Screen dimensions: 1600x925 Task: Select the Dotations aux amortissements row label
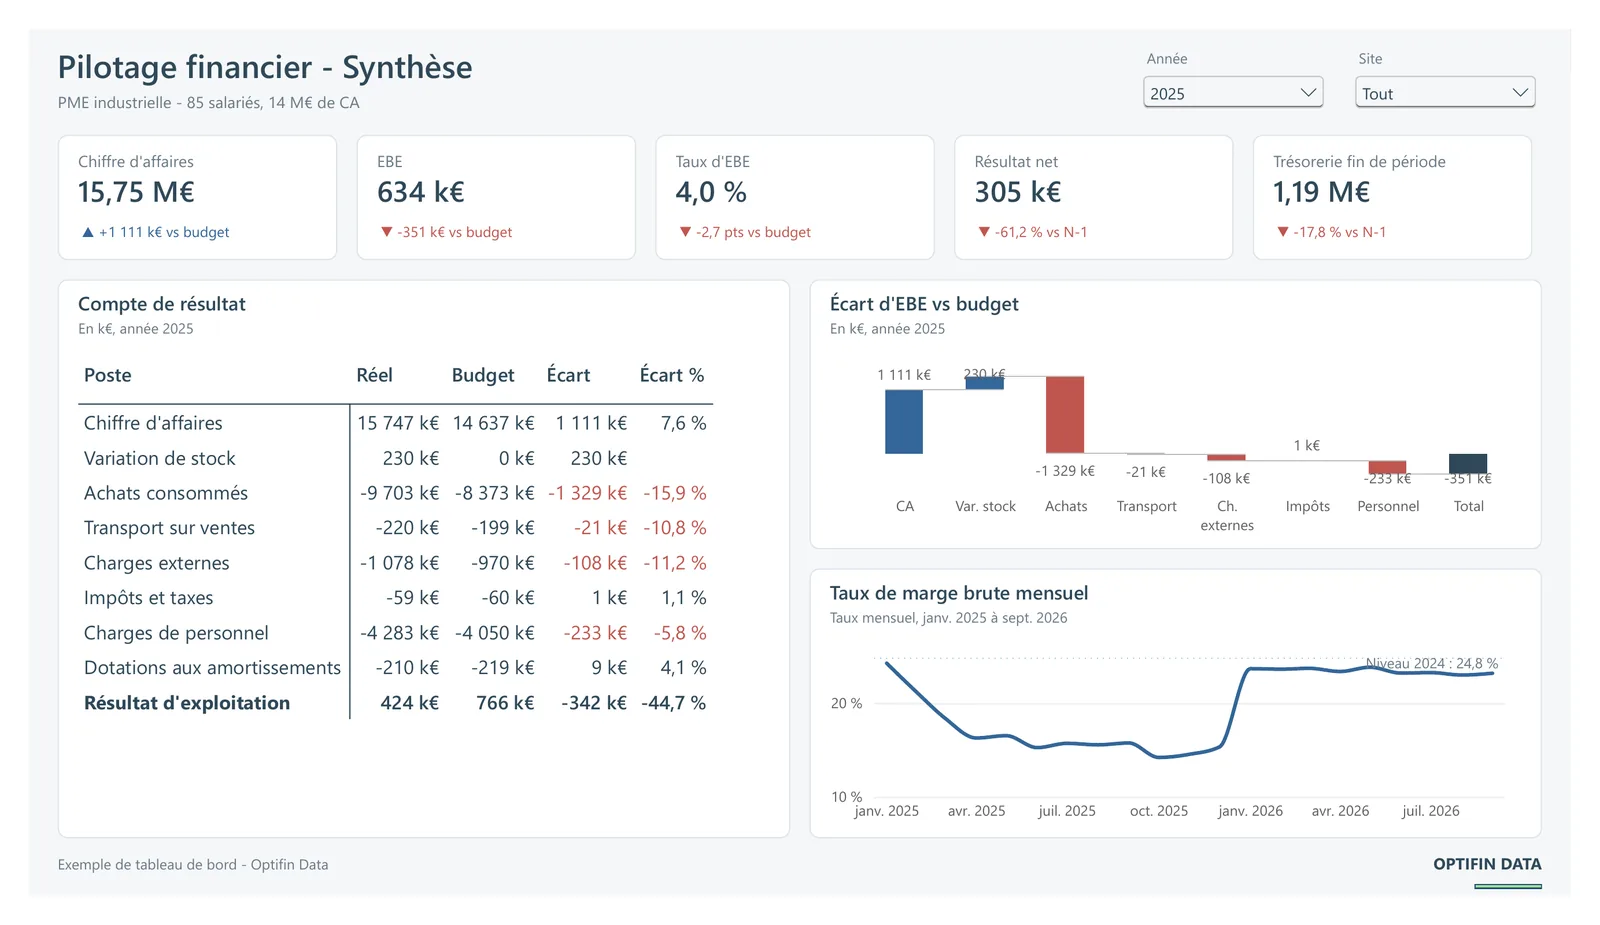tap(213, 668)
